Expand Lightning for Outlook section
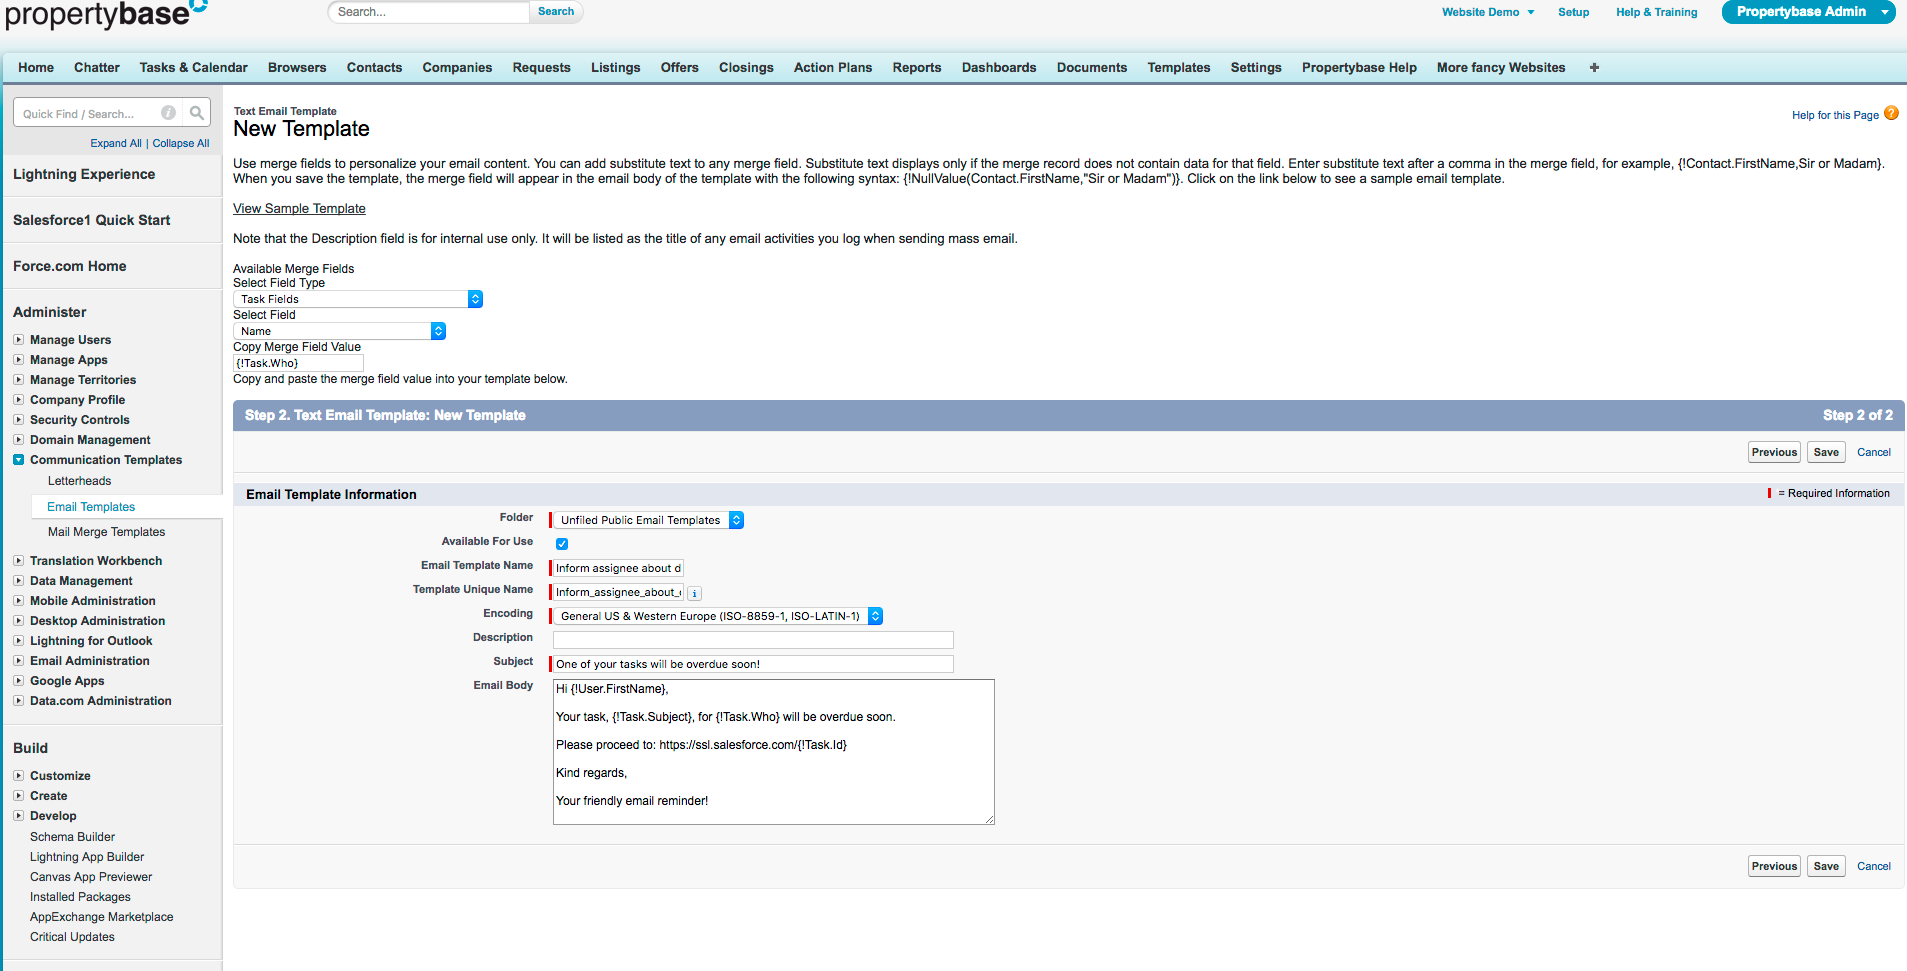Screen dimensions: 1907x971 [18, 641]
